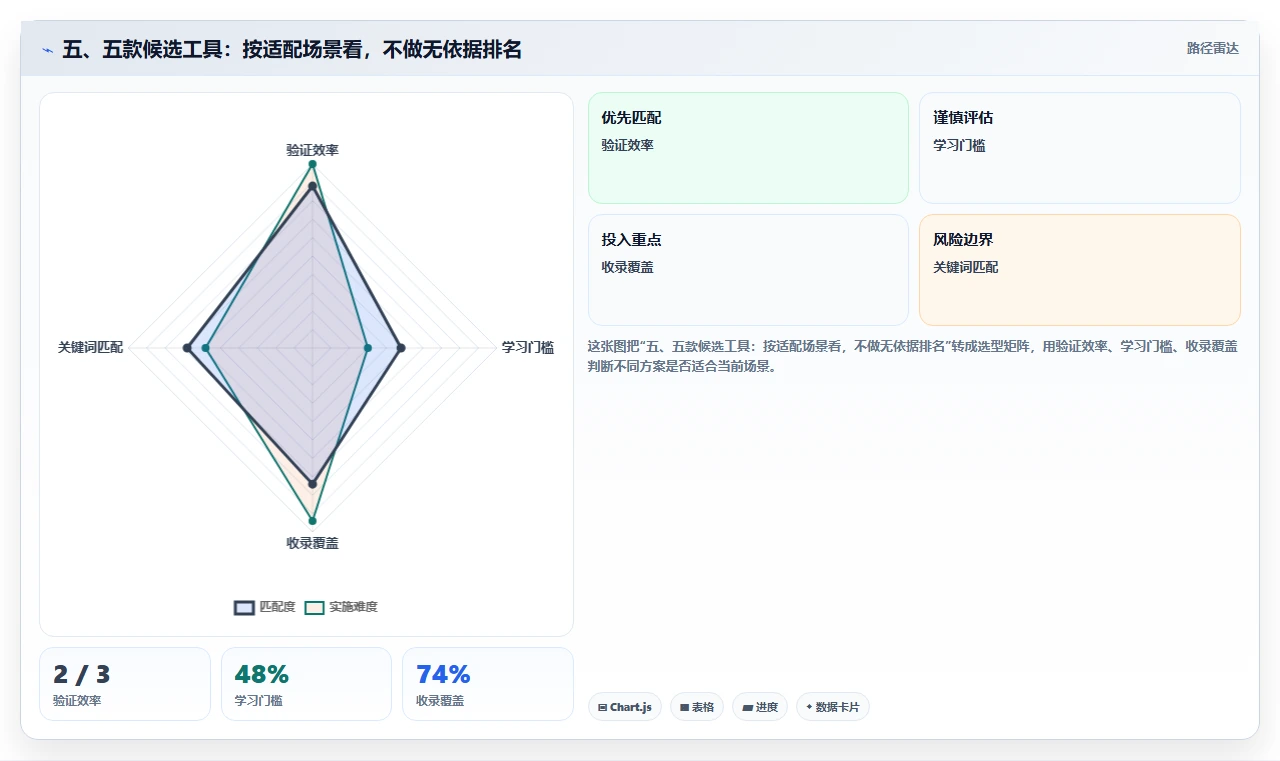Click the 关键词匹配 radar axis label
The height and width of the screenshot is (761, 1280).
[90, 348]
